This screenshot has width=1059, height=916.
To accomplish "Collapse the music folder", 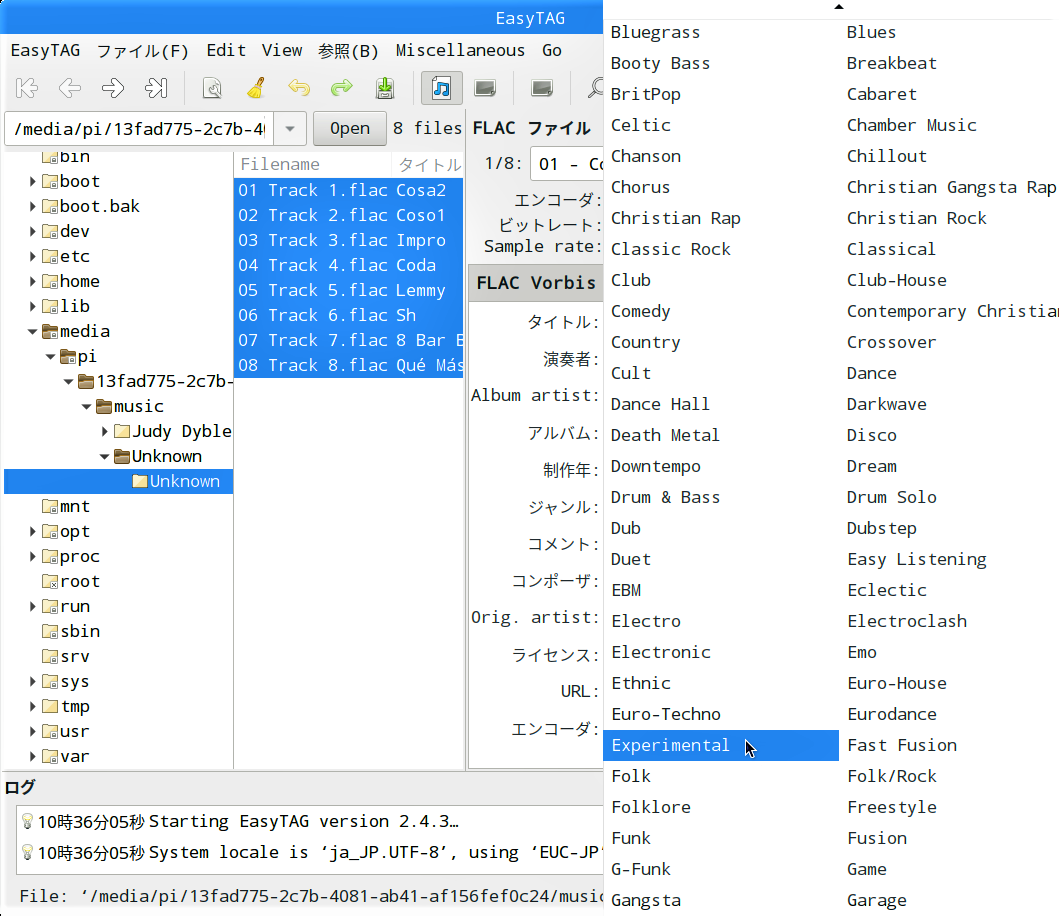I will [x=86, y=406].
